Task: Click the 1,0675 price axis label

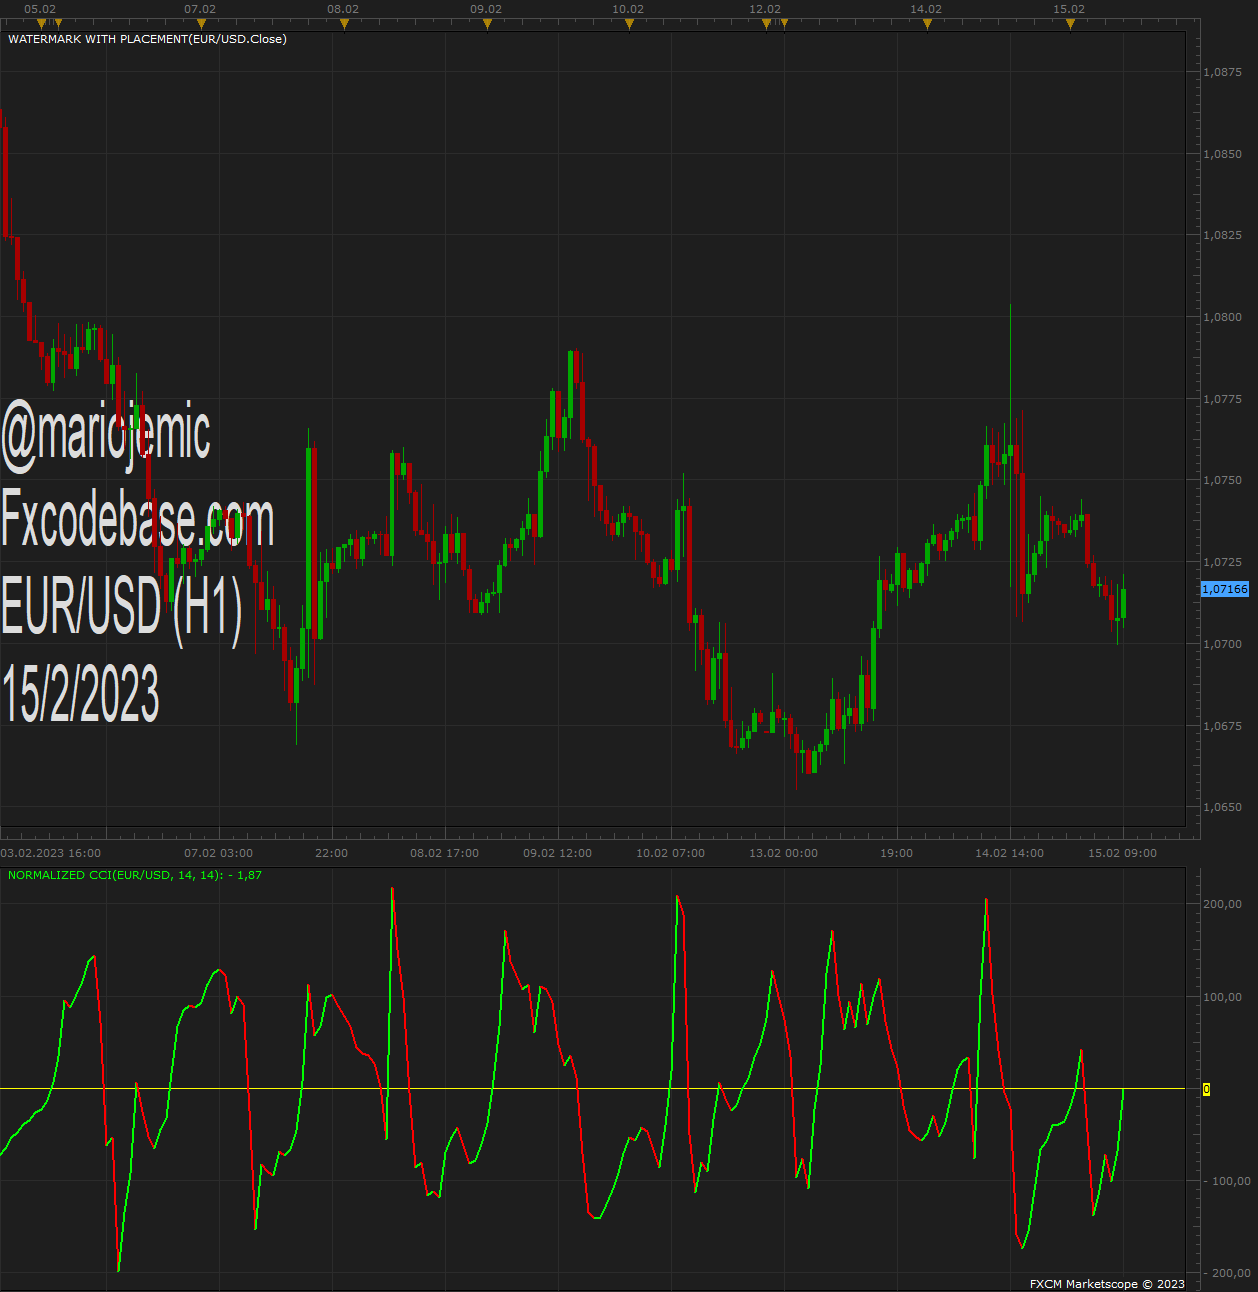Action: (x=1222, y=726)
